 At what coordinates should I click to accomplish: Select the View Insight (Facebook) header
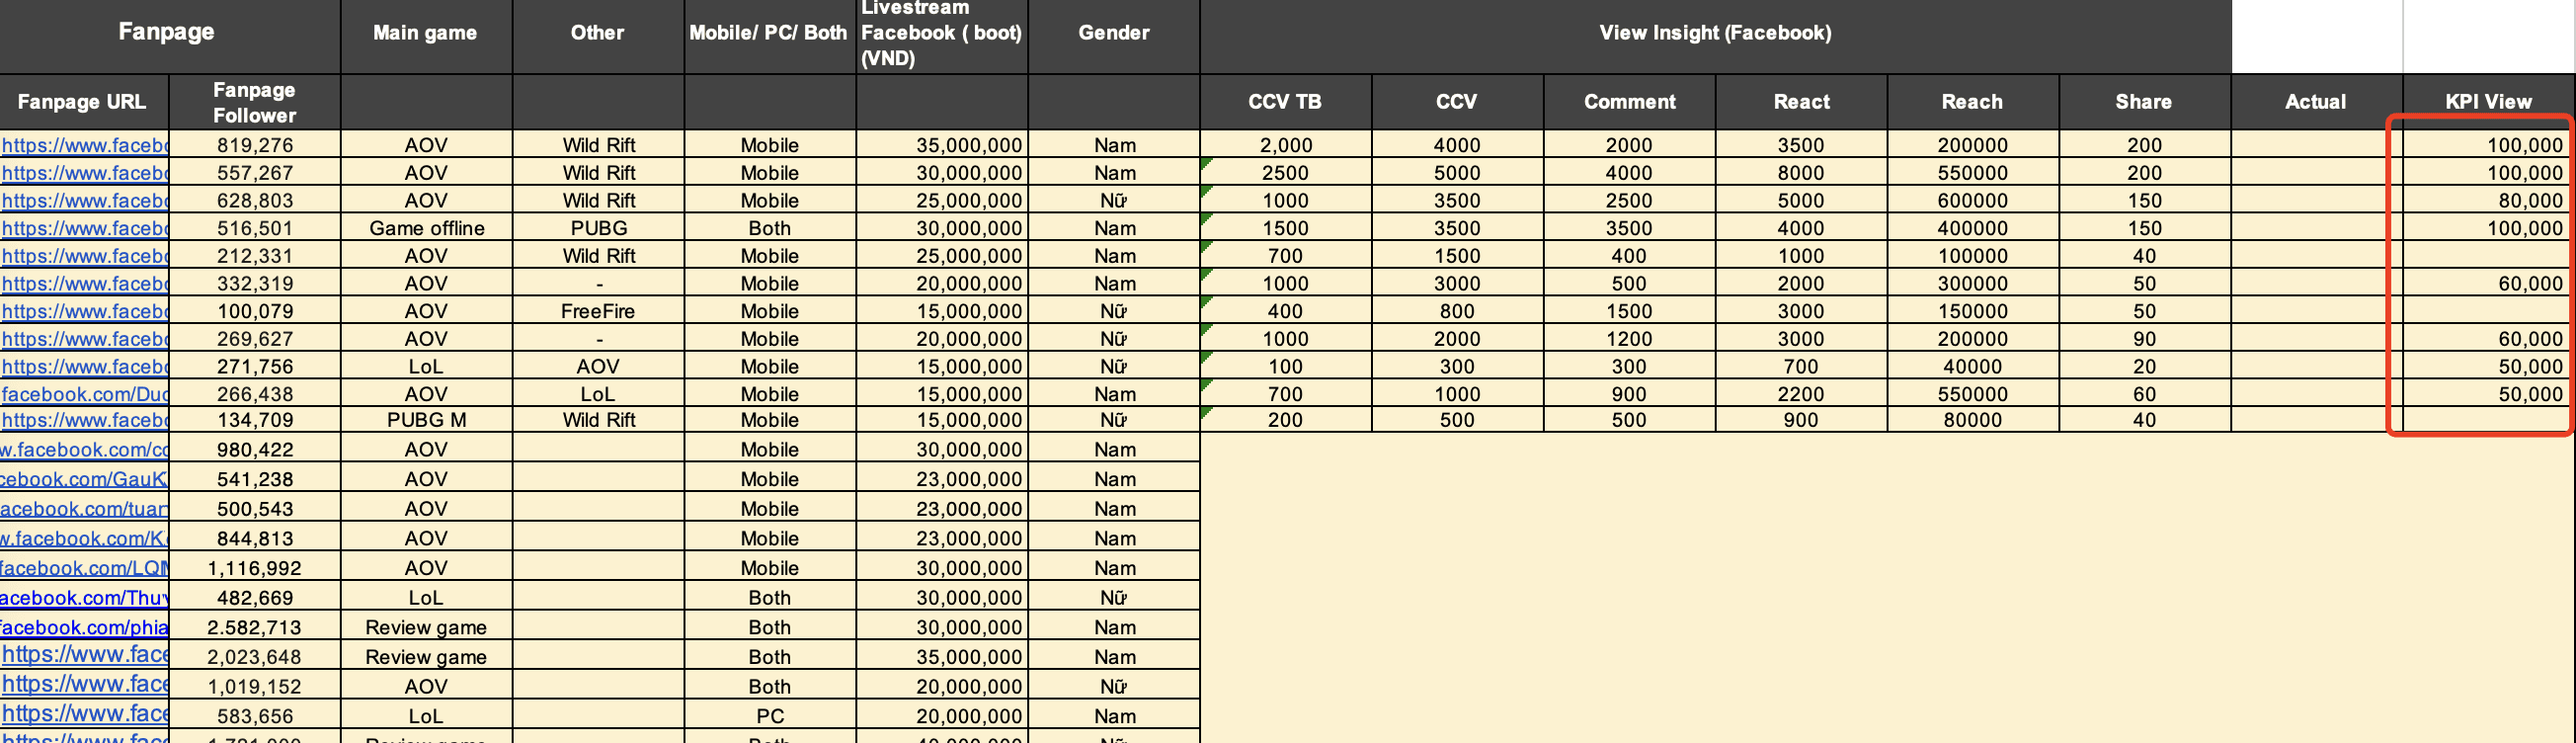pos(1716,33)
